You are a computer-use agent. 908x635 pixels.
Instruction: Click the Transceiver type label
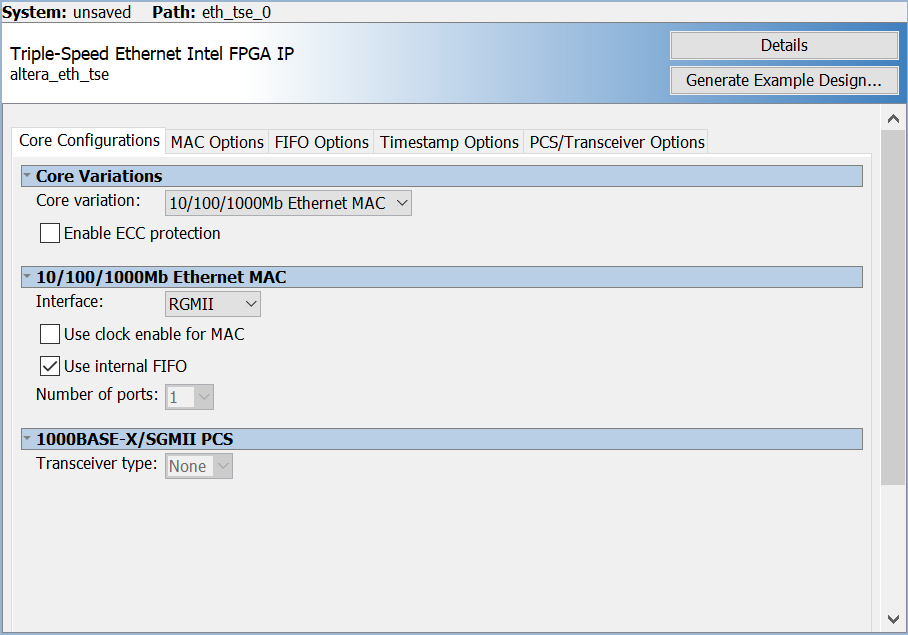[x=96, y=464]
